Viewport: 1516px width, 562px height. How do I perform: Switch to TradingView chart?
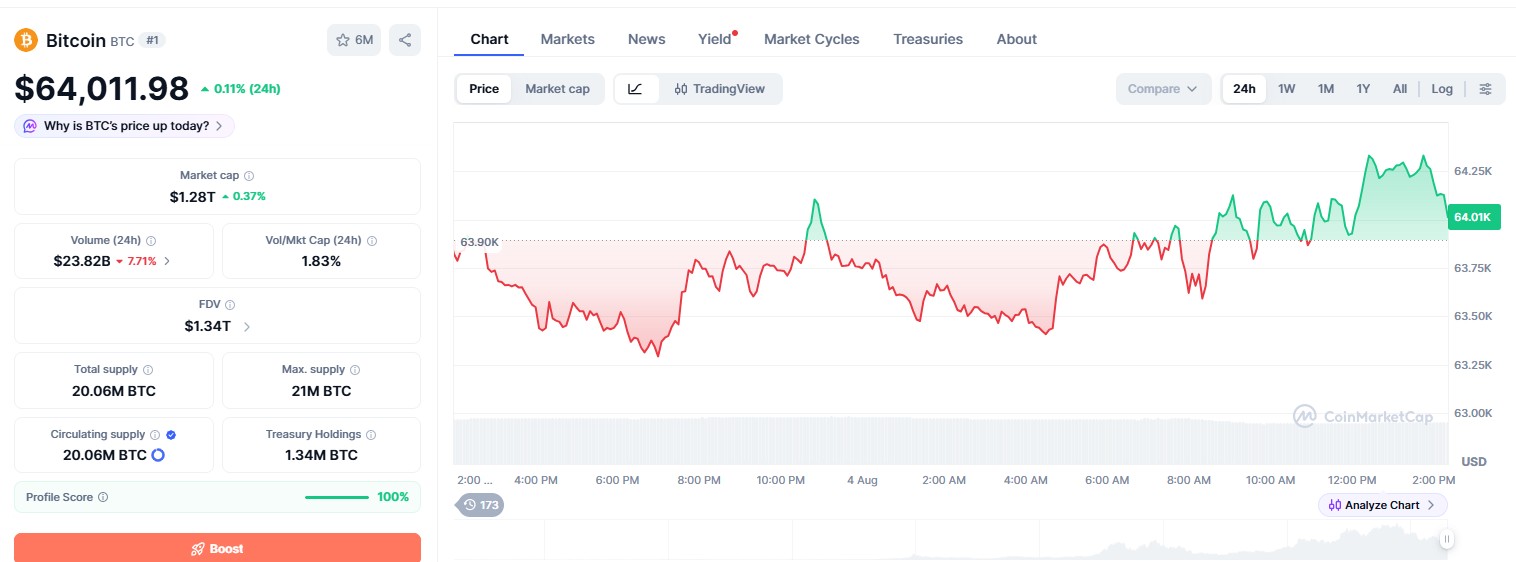[x=720, y=89]
